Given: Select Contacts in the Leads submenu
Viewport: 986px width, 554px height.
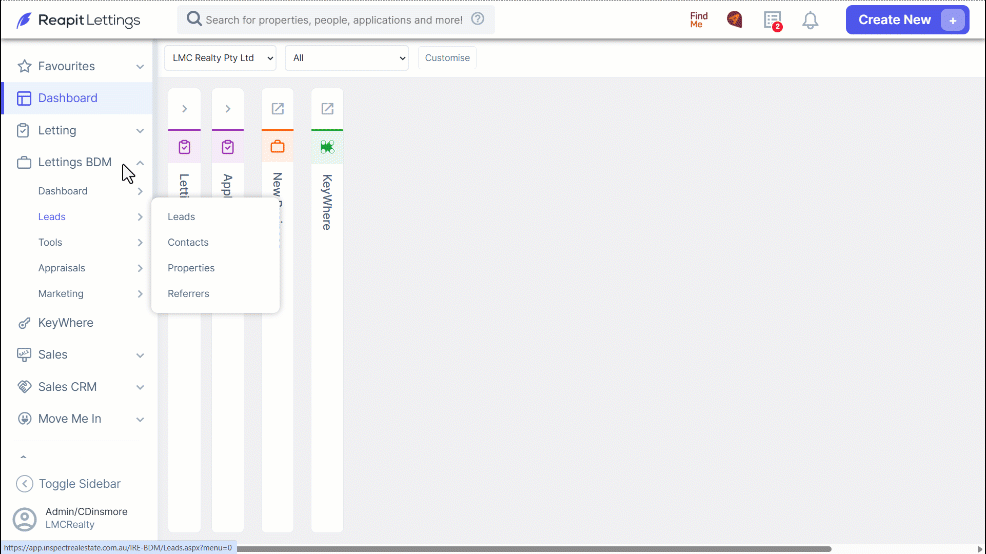Looking at the screenshot, I should pos(188,242).
